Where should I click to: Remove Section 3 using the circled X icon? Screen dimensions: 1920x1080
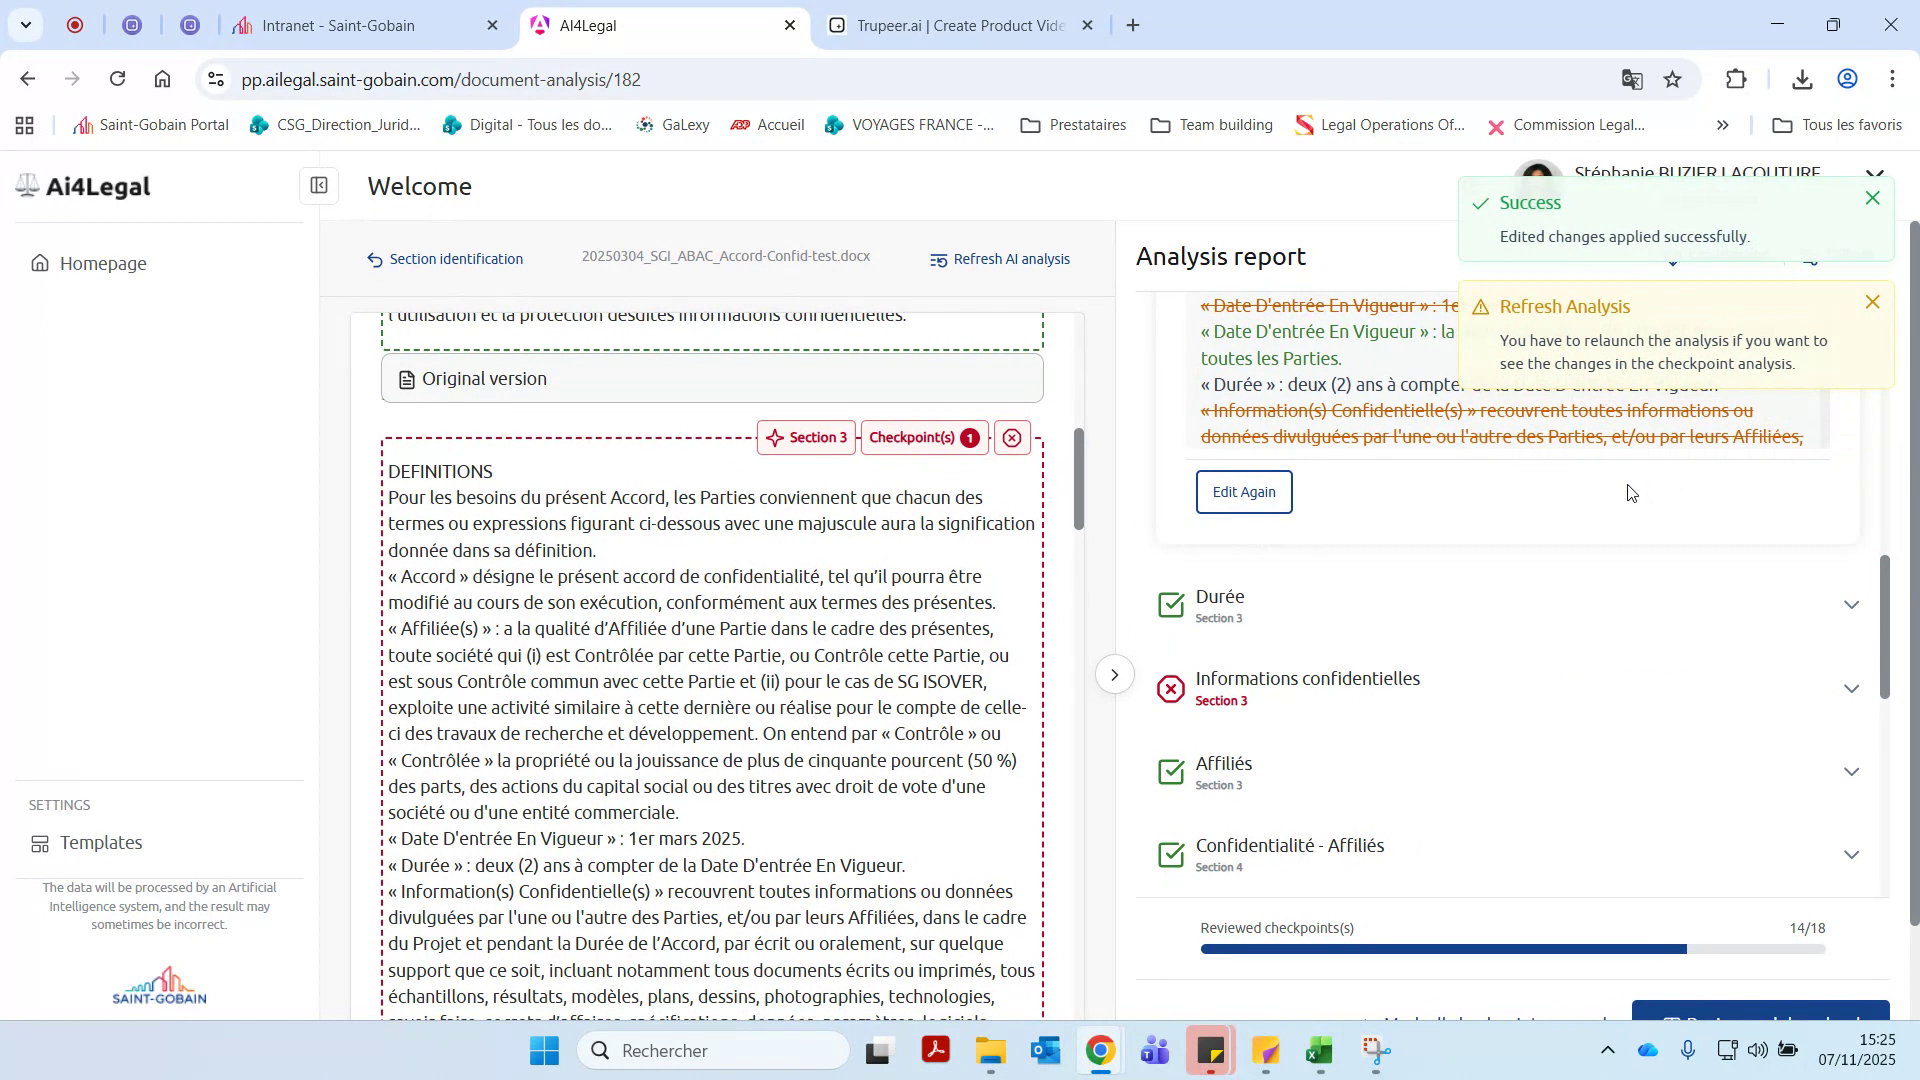point(1012,437)
